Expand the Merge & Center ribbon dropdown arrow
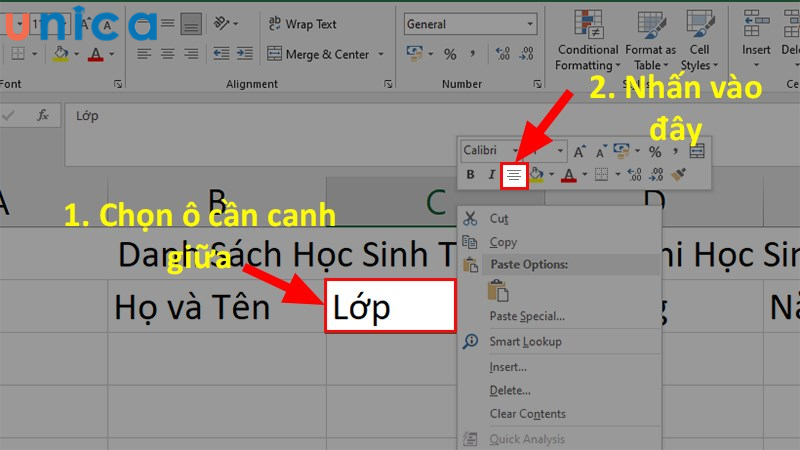 point(381,54)
